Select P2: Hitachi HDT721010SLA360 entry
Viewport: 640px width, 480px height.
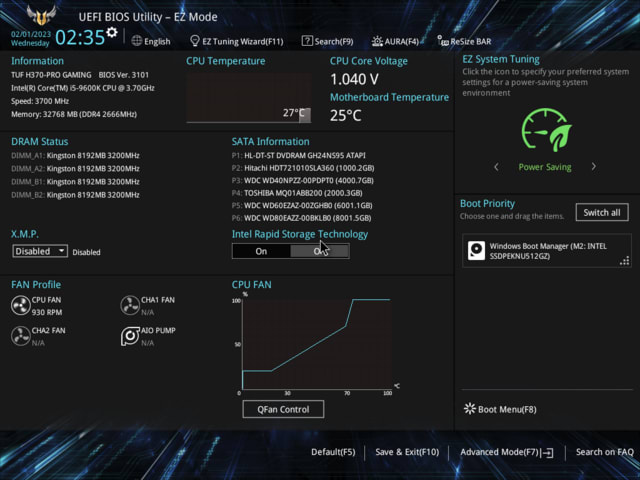click(303, 168)
